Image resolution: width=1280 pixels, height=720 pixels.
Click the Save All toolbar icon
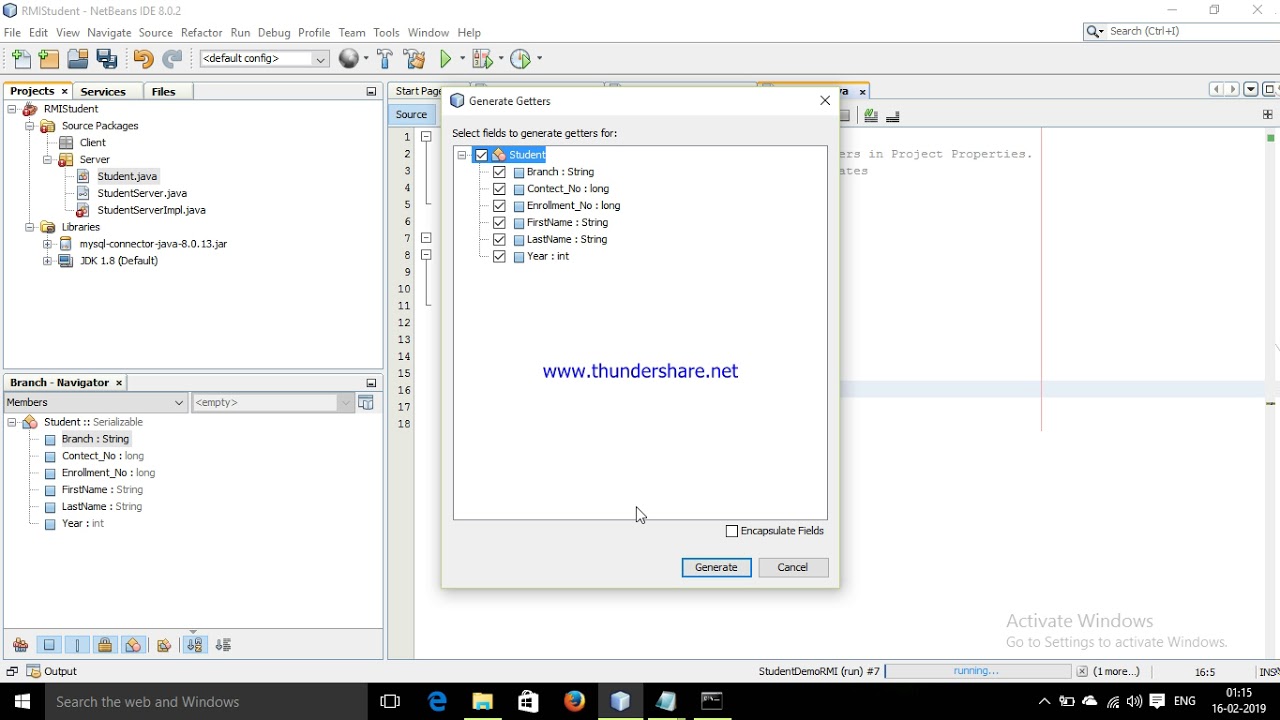(x=107, y=59)
